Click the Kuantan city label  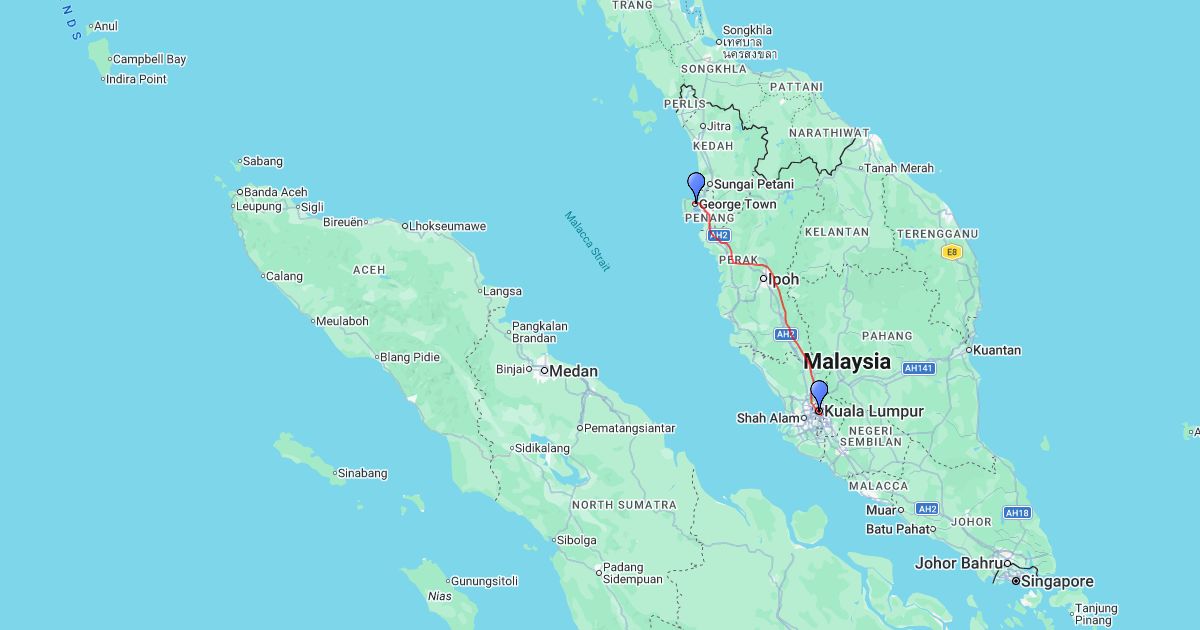(996, 350)
